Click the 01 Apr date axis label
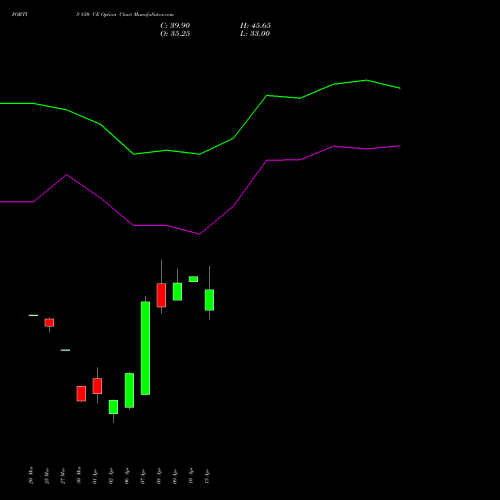Viewport: 500px width, 500px height. tap(95, 476)
